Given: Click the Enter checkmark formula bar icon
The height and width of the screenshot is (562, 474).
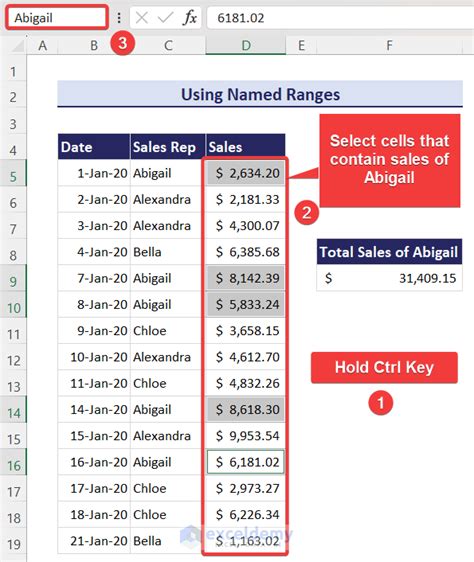Looking at the screenshot, I should (165, 18).
